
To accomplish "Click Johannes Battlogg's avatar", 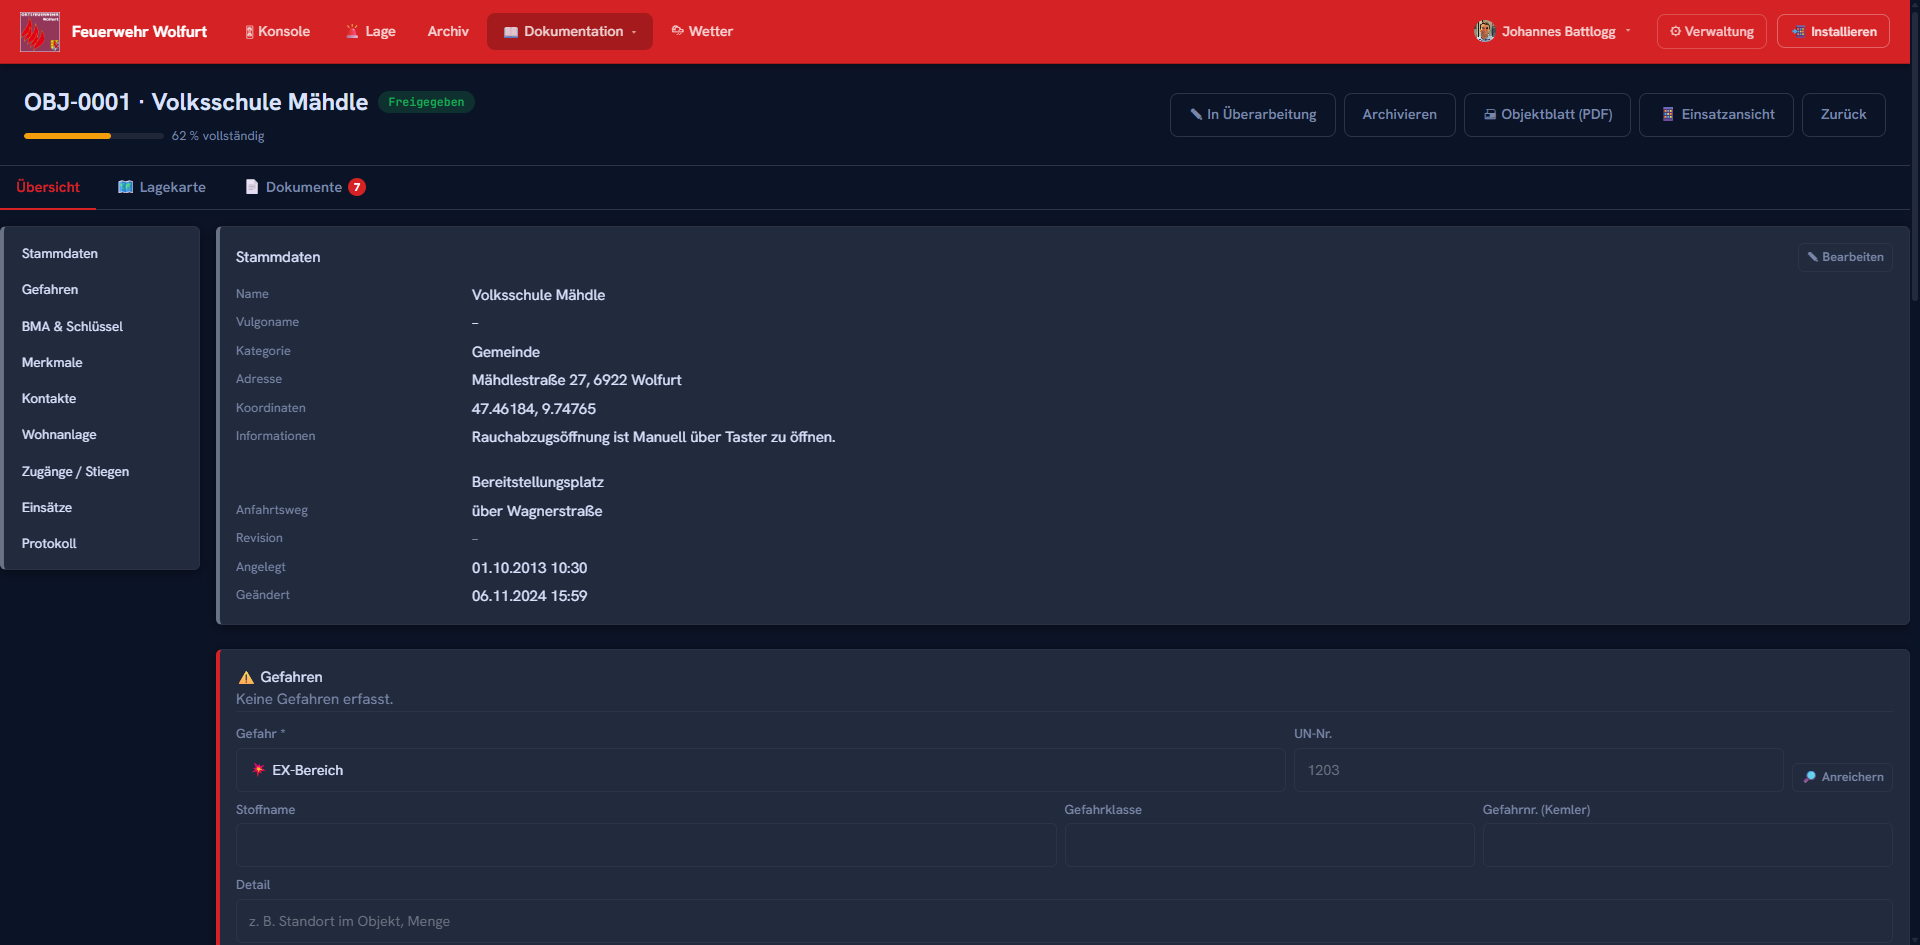I will point(1485,31).
